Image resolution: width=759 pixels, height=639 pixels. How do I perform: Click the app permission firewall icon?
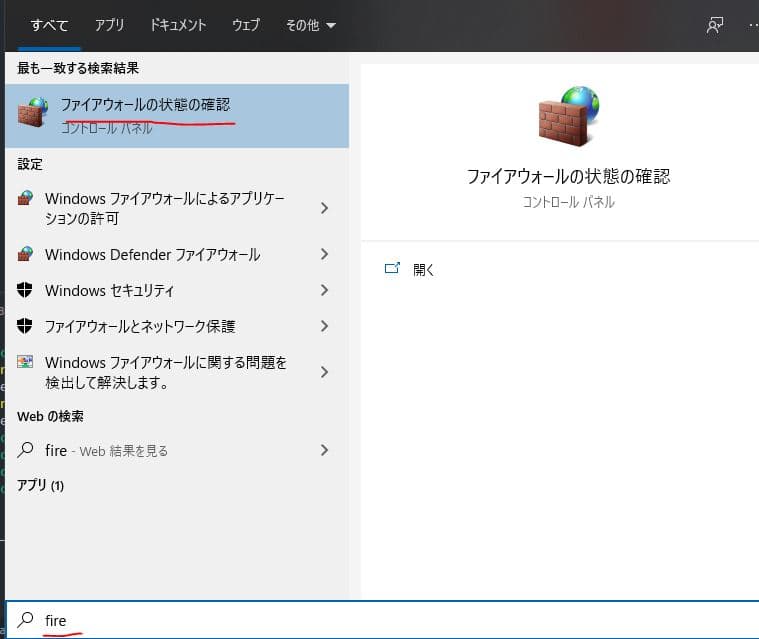coord(26,199)
